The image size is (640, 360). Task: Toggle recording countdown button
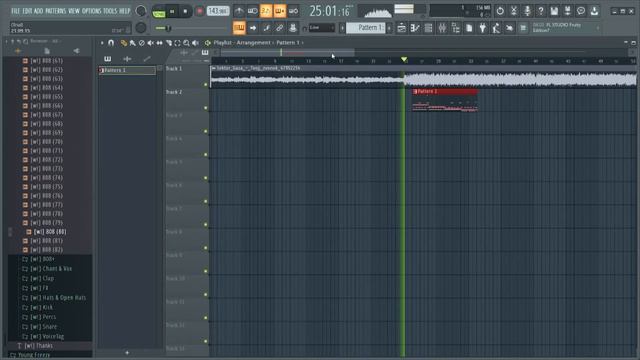(266, 11)
